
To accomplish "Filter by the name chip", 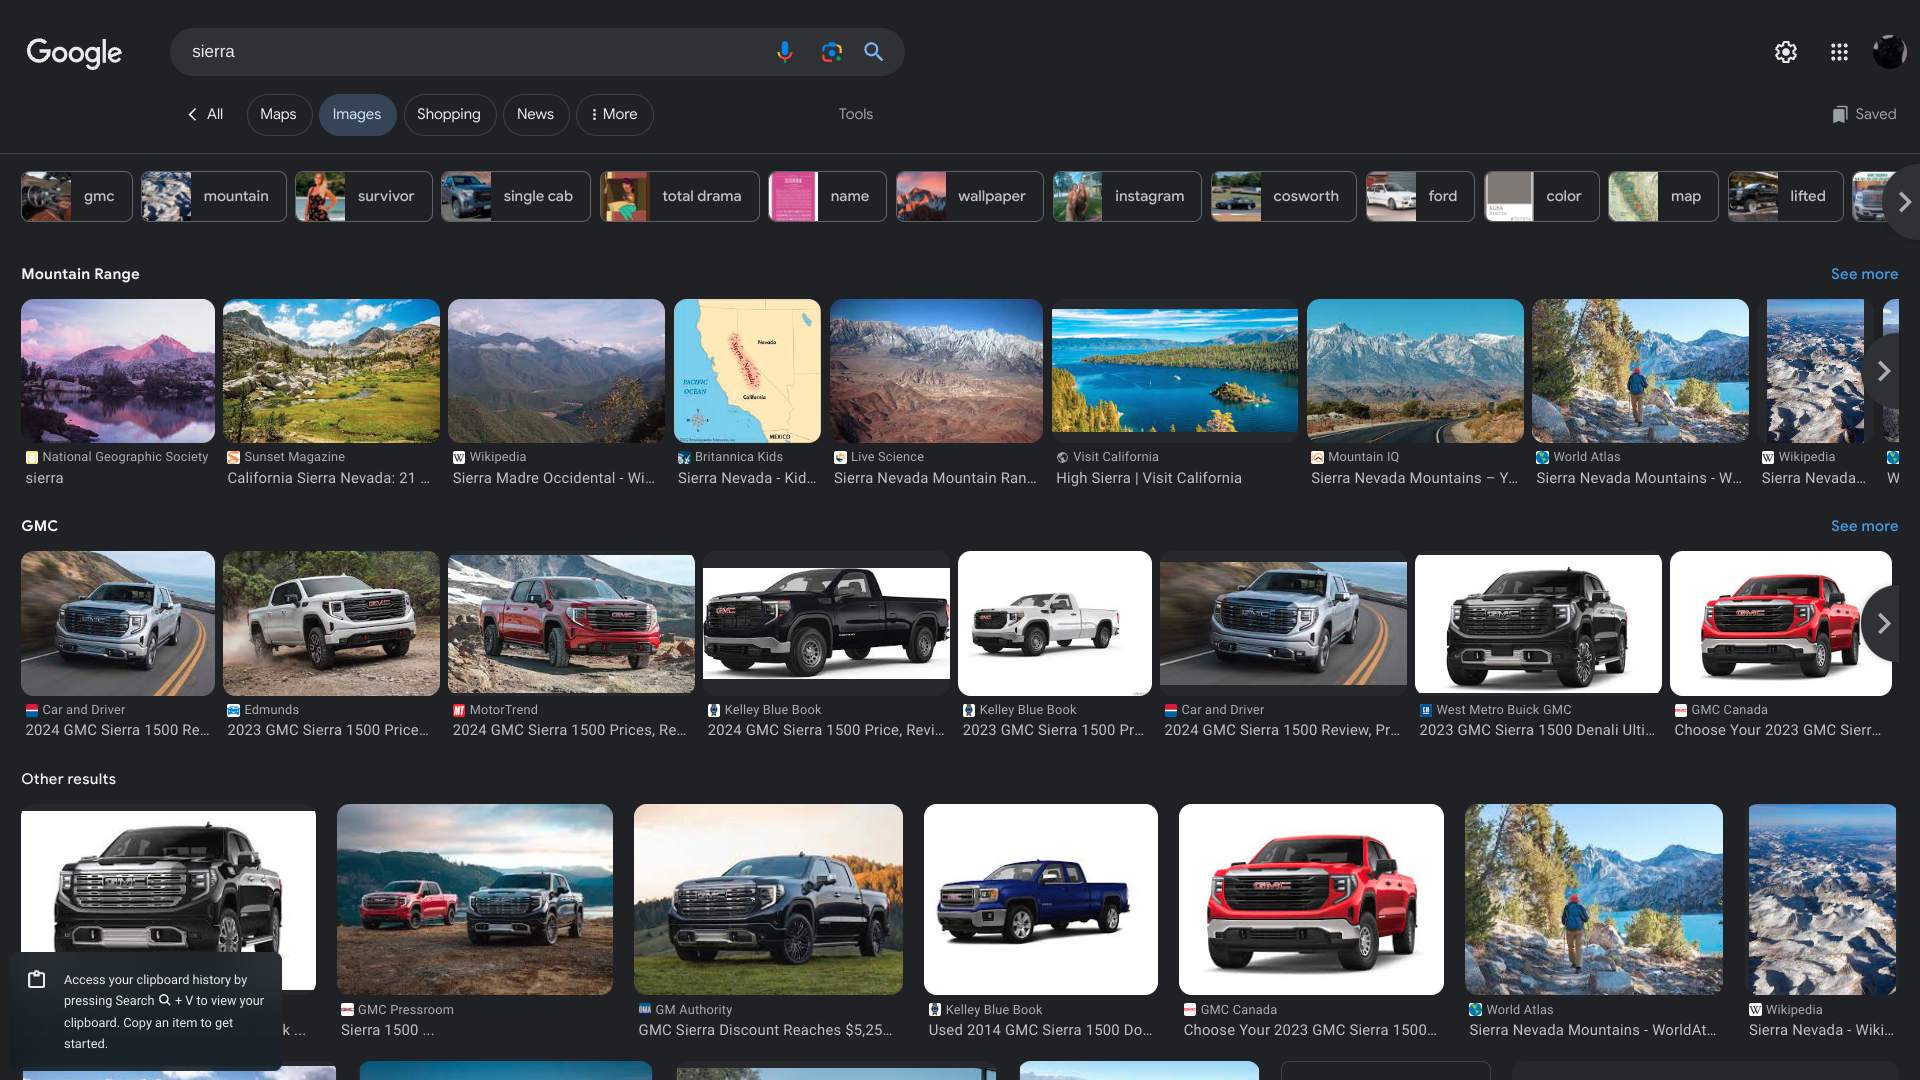I will point(827,196).
